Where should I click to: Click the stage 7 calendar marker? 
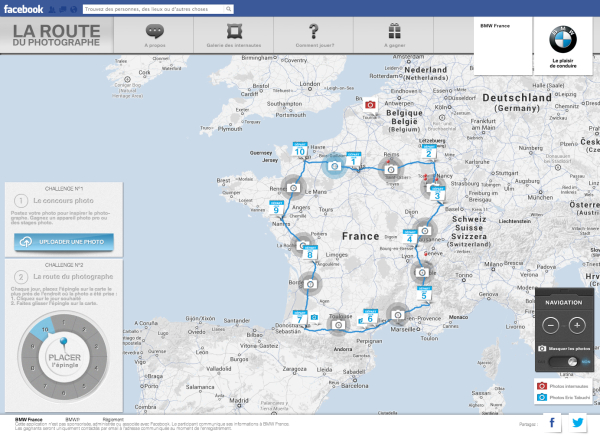pyautogui.click(x=300, y=318)
